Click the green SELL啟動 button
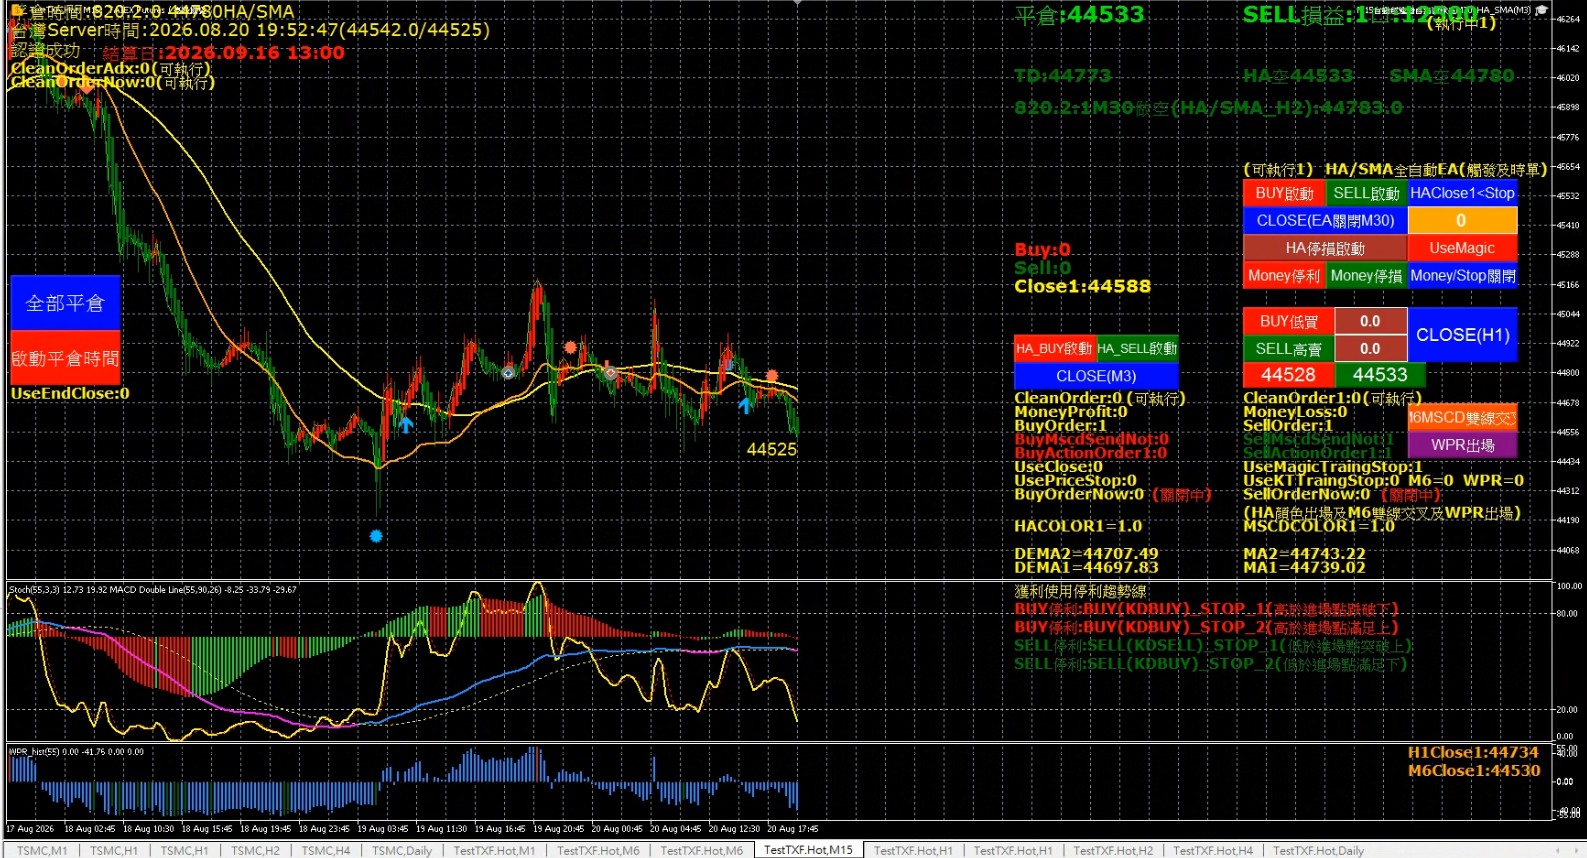This screenshot has width=1587, height=858. point(1366,193)
